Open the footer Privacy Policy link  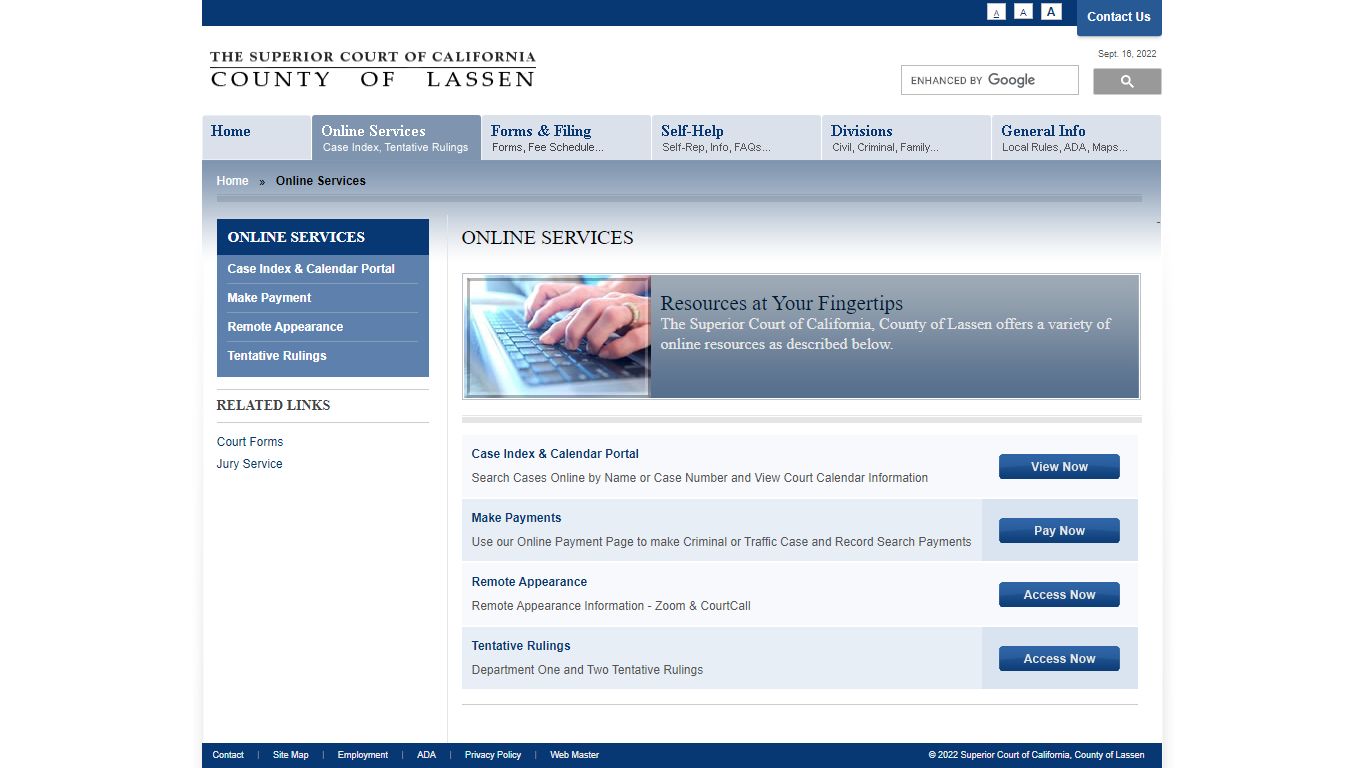(493, 755)
